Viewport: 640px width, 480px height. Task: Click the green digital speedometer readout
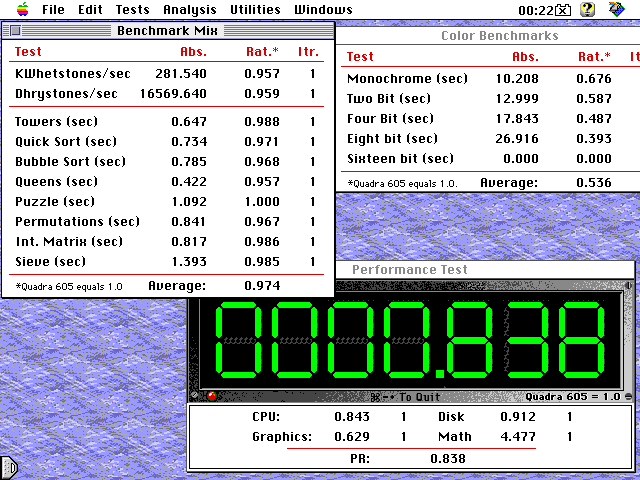pyautogui.click(x=410, y=340)
